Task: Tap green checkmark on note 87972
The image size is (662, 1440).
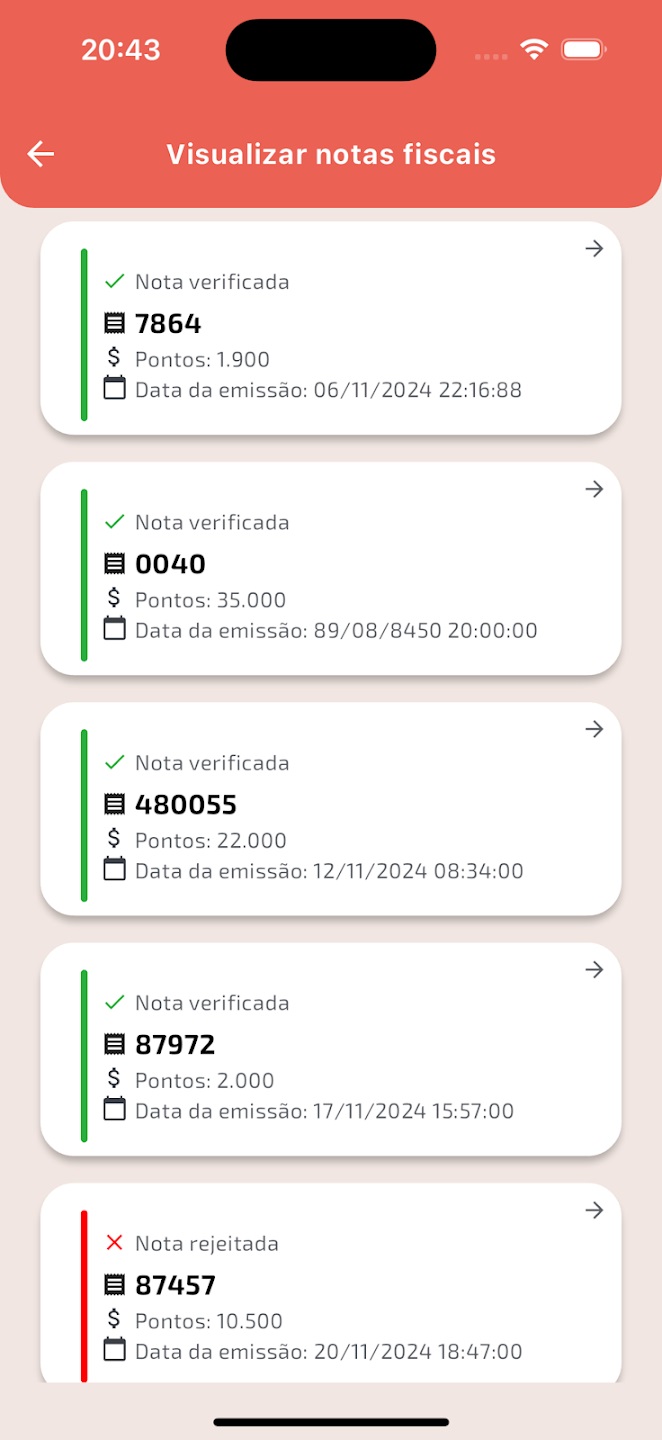Action: point(114,1002)
